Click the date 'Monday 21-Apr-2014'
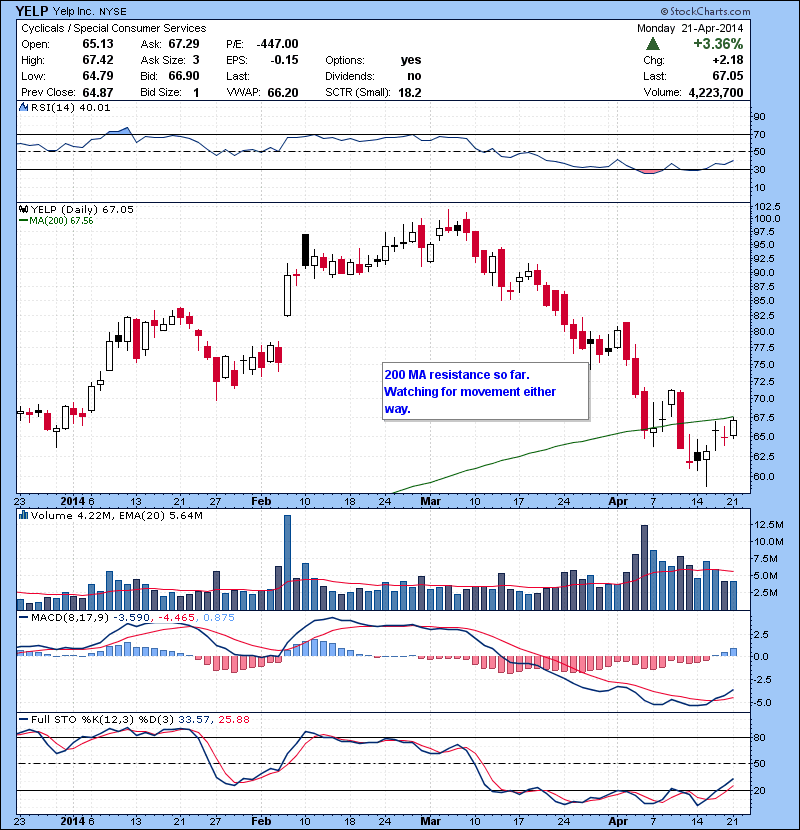Screen dimensions: 800x830 pyautogui.click(x=690, y=28)
